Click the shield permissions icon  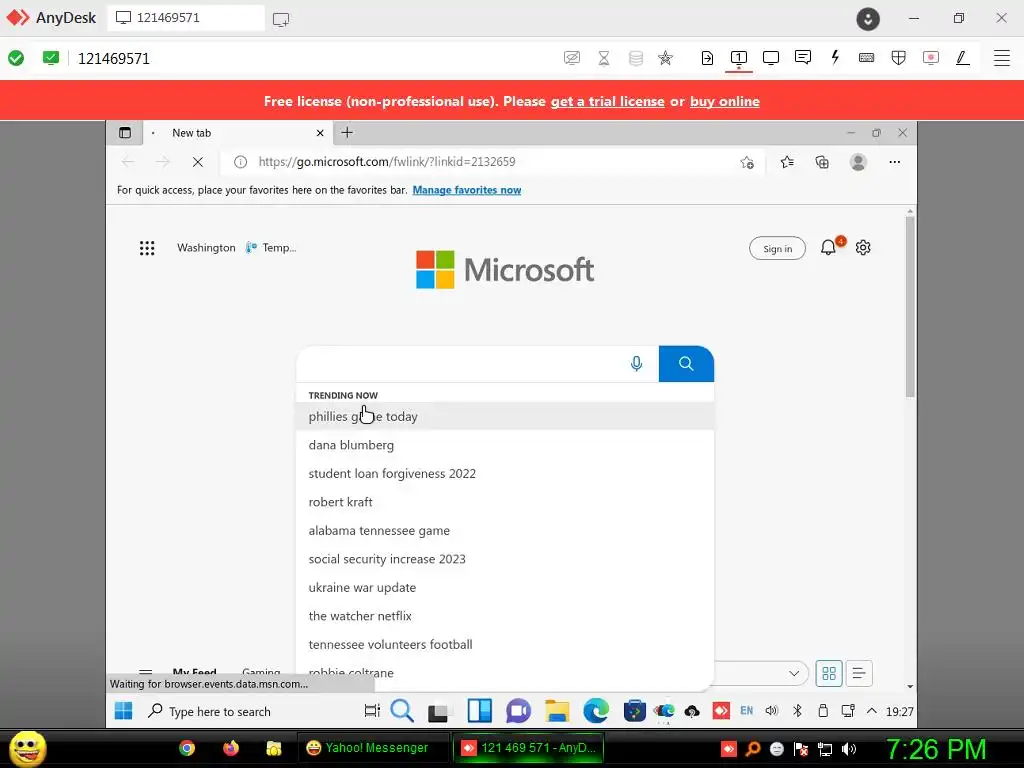coord(899,57)
